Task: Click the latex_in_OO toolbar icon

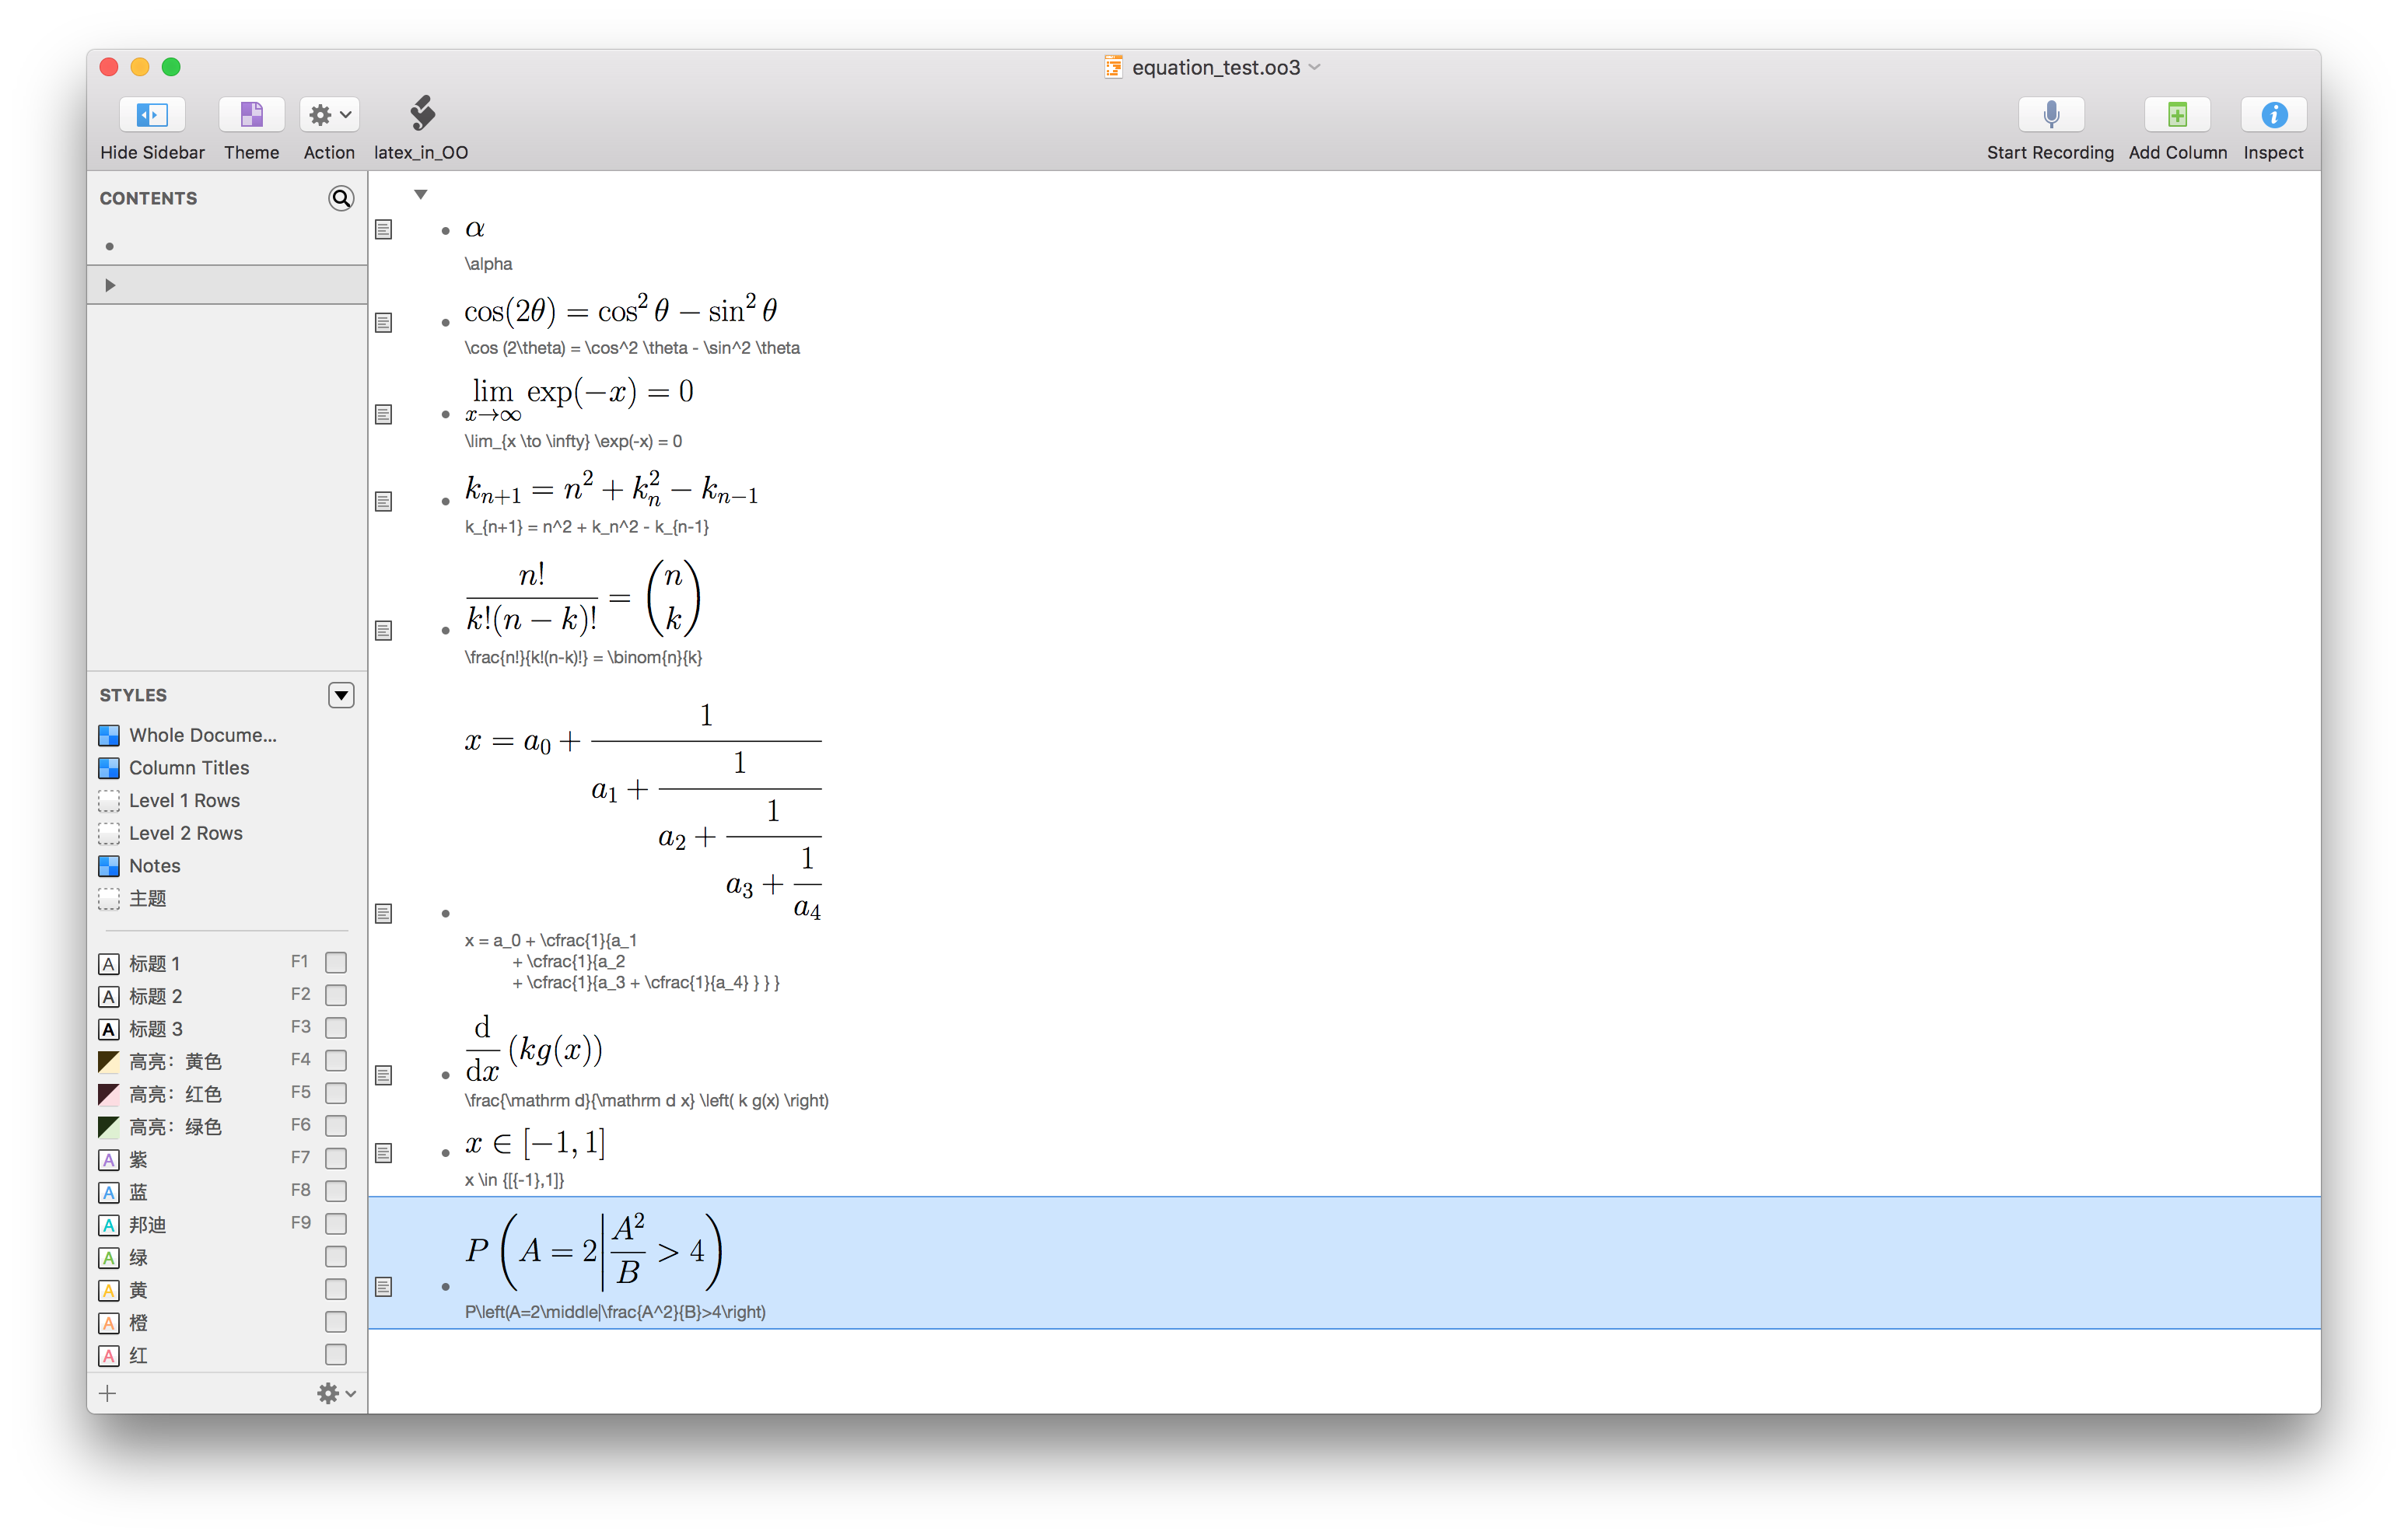Action: click(421, 113)
